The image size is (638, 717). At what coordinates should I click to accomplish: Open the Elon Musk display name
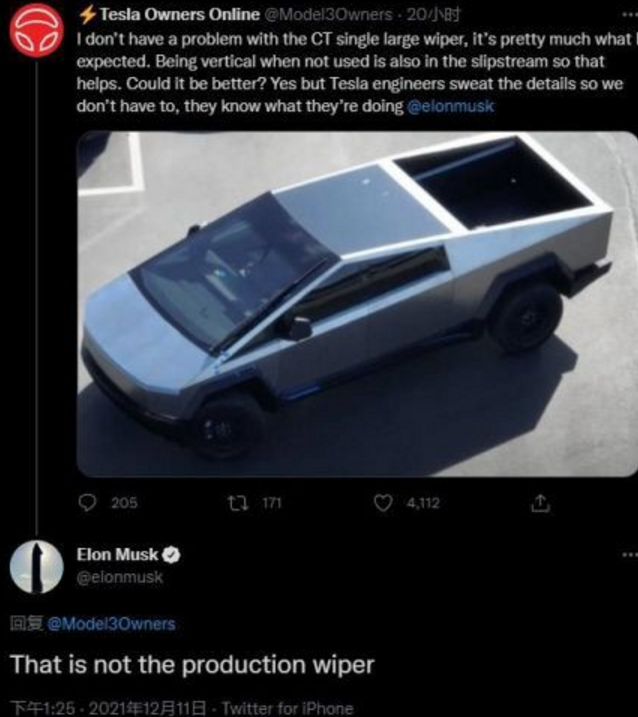tap(117, 555)
